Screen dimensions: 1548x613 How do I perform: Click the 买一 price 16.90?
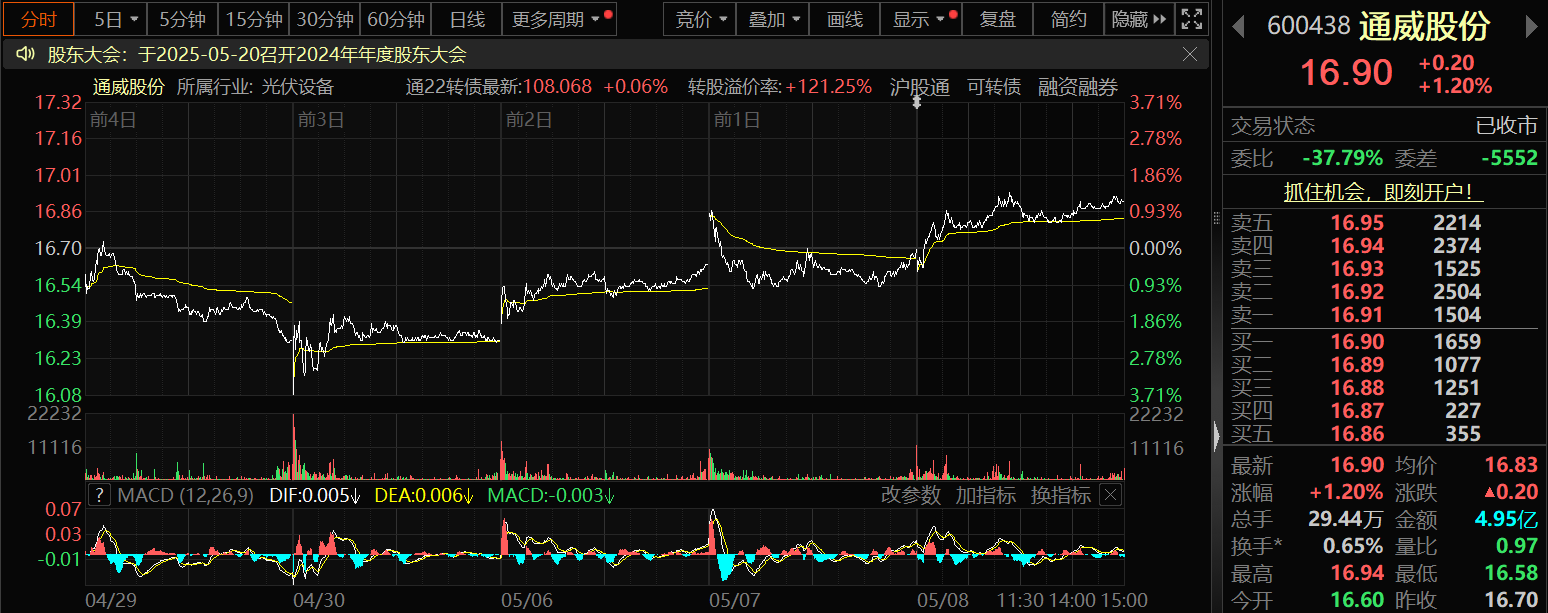coord(1357,342)
